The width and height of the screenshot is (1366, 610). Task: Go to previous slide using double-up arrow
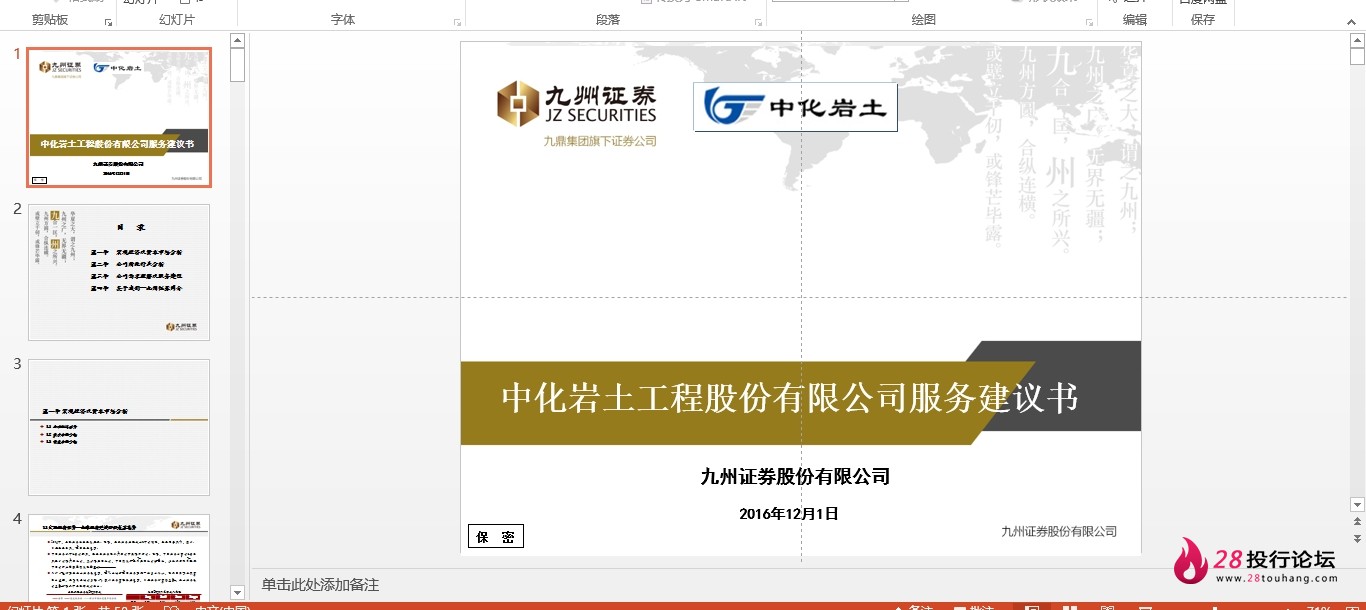[x=1357, y=523]
